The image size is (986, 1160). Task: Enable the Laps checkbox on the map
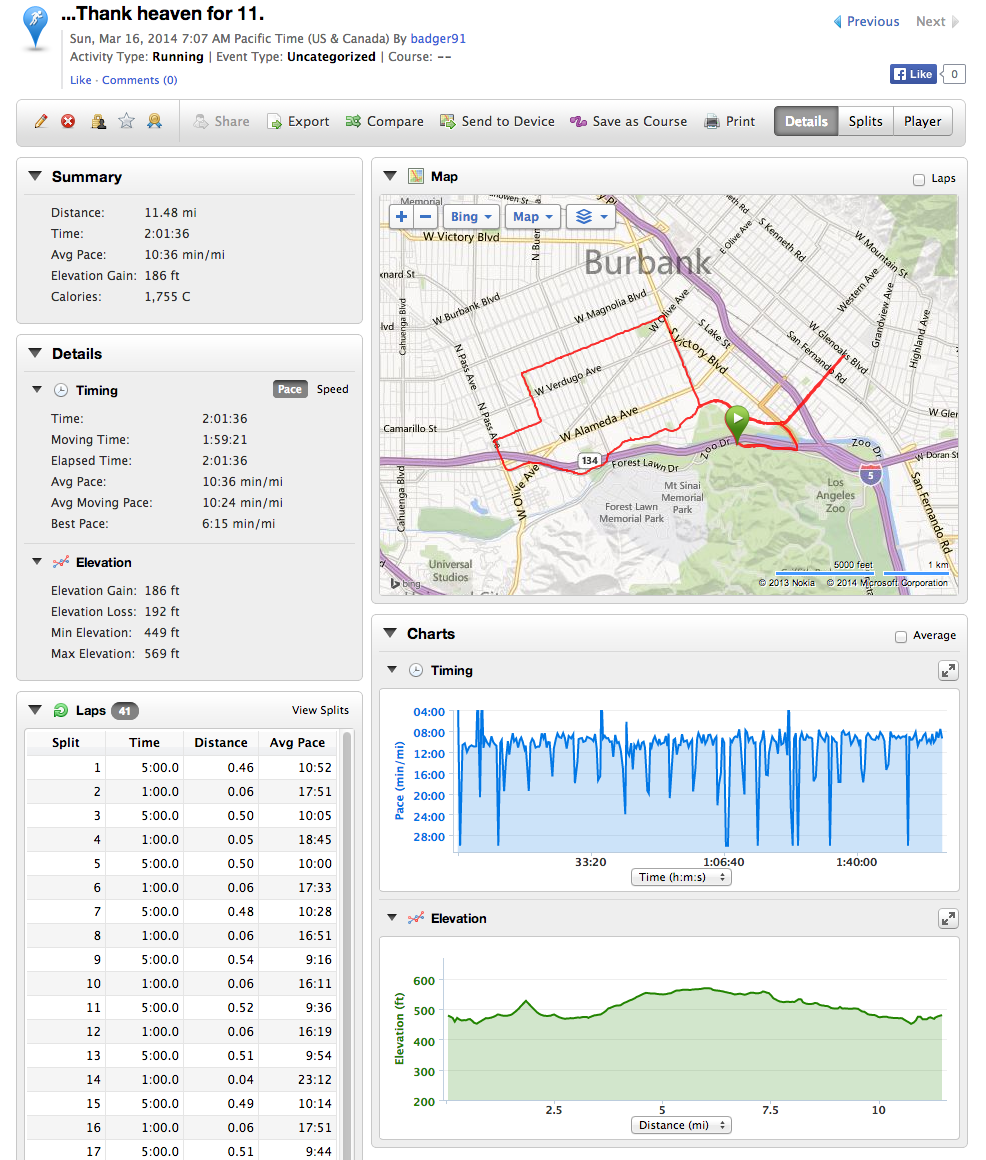click(918, 180)
